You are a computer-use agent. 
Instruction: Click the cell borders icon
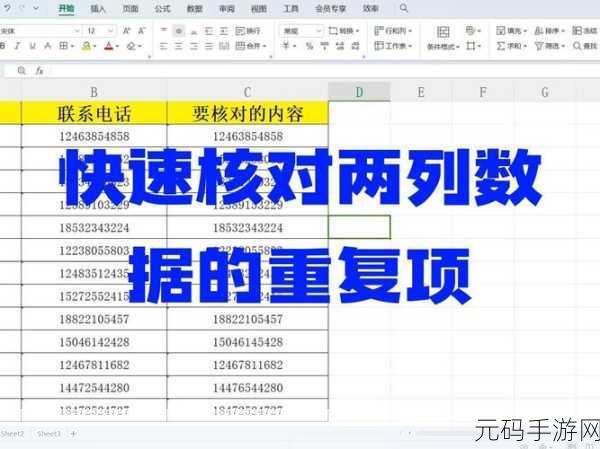click(x=64, y=46)
